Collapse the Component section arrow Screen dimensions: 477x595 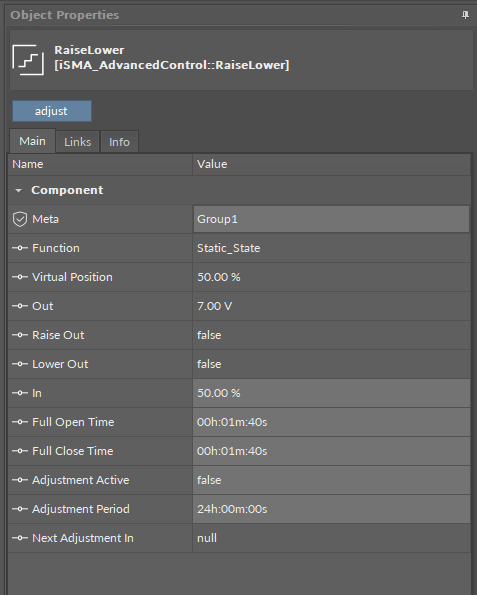[18, 190]
